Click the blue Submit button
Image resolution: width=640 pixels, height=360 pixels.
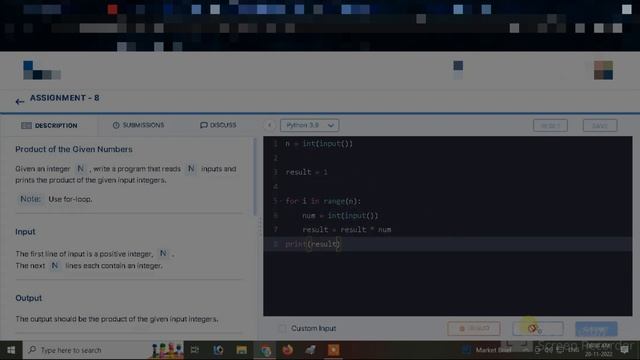tap(596, 329)
